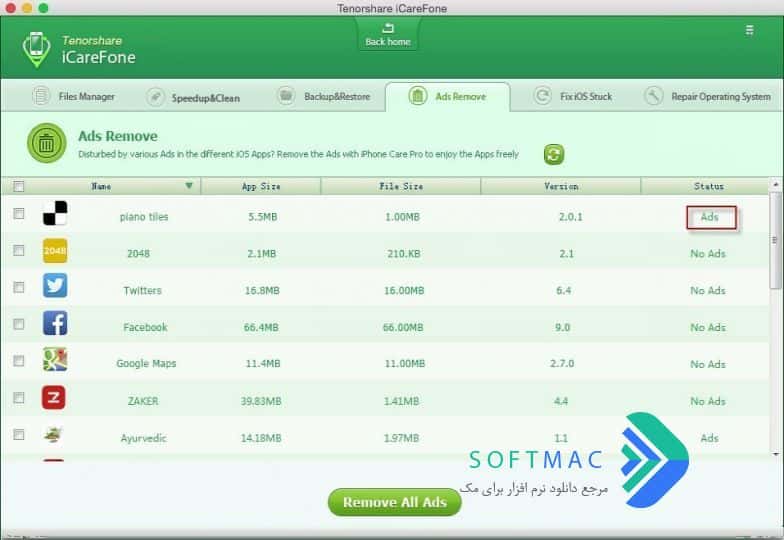Select the Ads Remove tab
784x540 pixels.
pyautogui.click(x=448, y=96)
